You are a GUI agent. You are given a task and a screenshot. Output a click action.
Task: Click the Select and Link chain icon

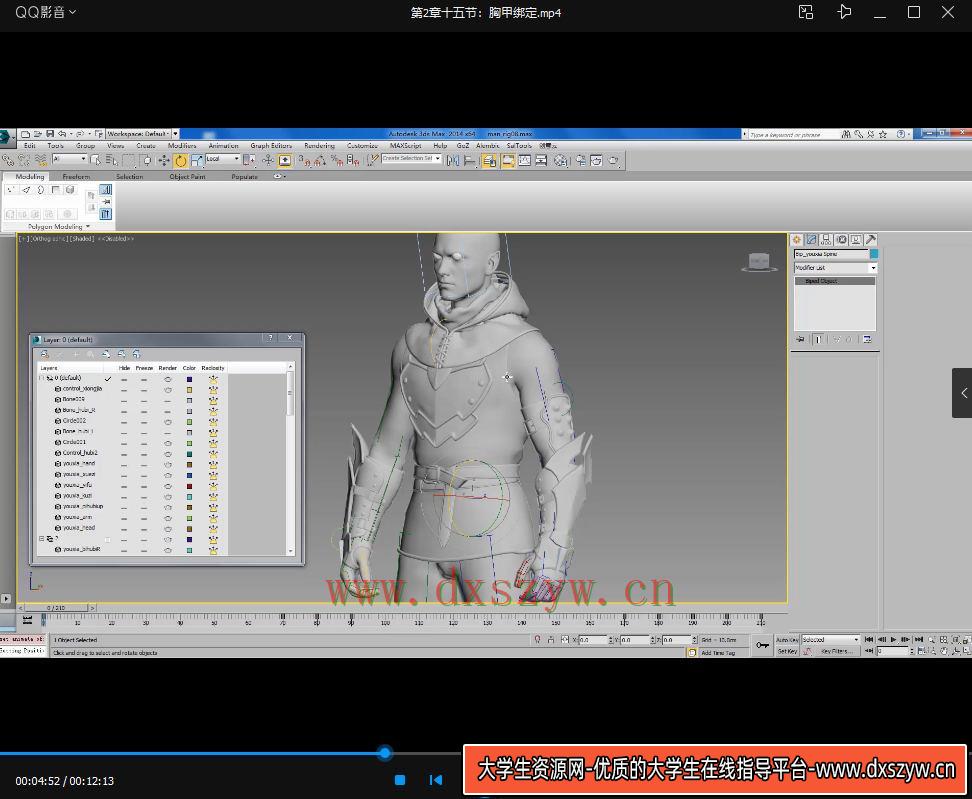tap(8, 161)
